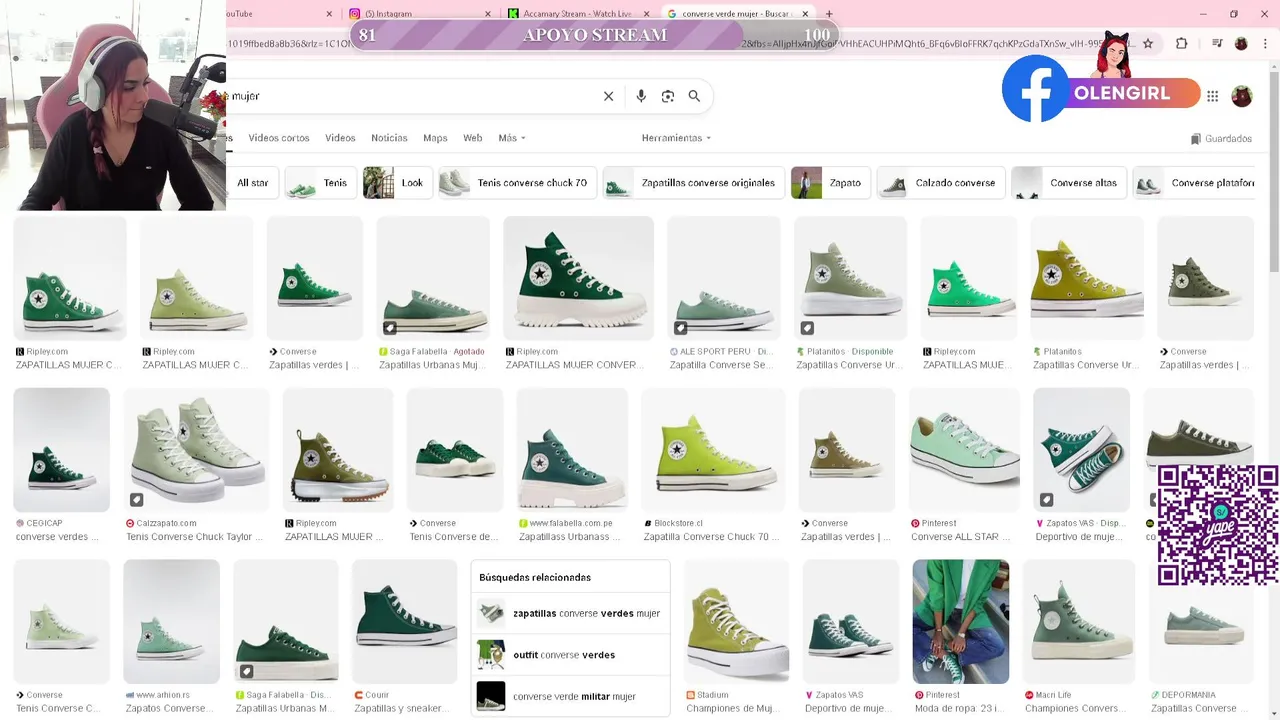Go to the Noticias results tab

(389, 138)
